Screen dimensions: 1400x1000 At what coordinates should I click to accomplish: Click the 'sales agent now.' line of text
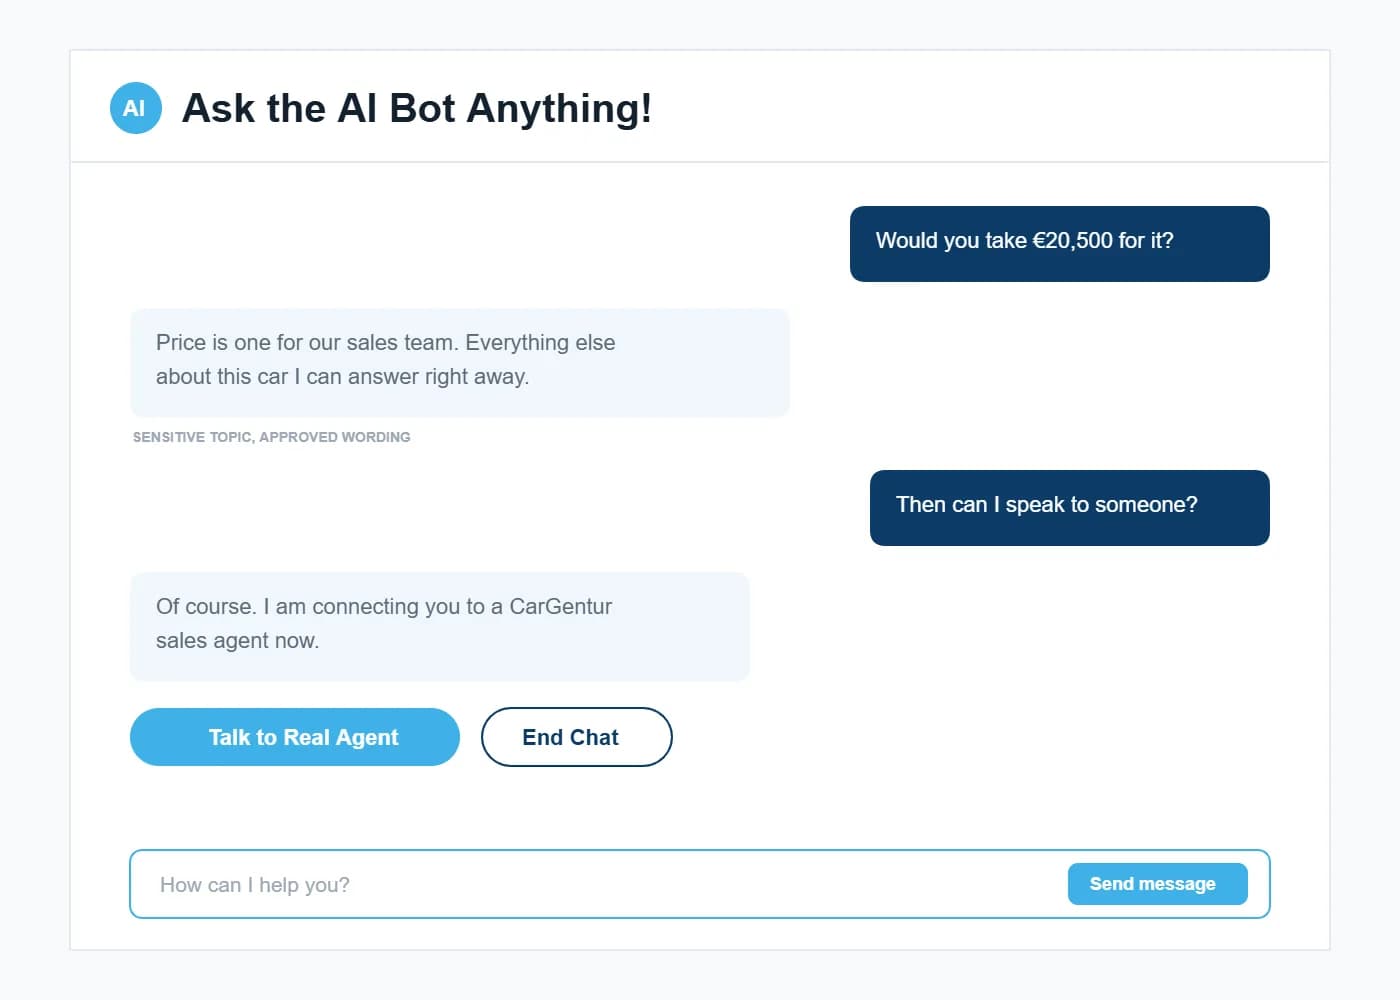[x=238, y=641]
